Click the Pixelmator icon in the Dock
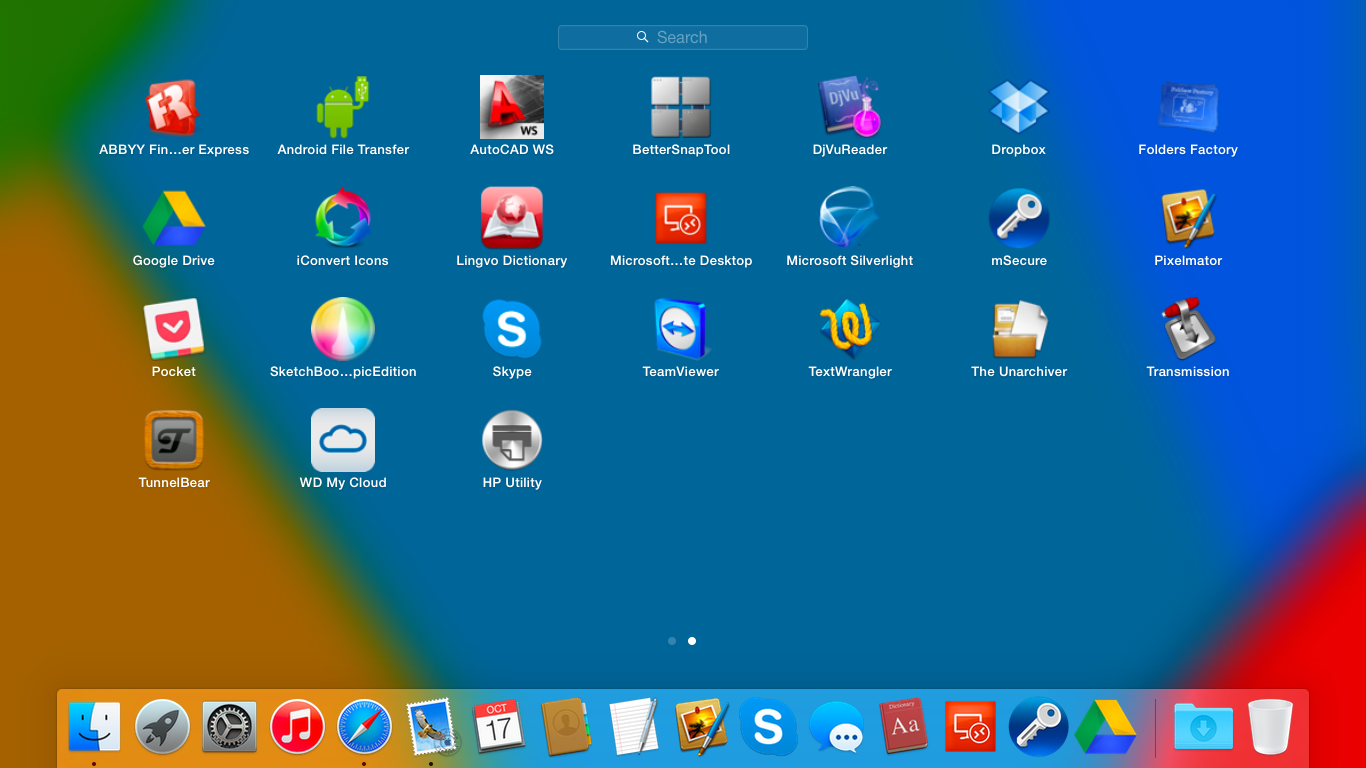Viewport: 1366px width, 768px height. coord(701,726)
